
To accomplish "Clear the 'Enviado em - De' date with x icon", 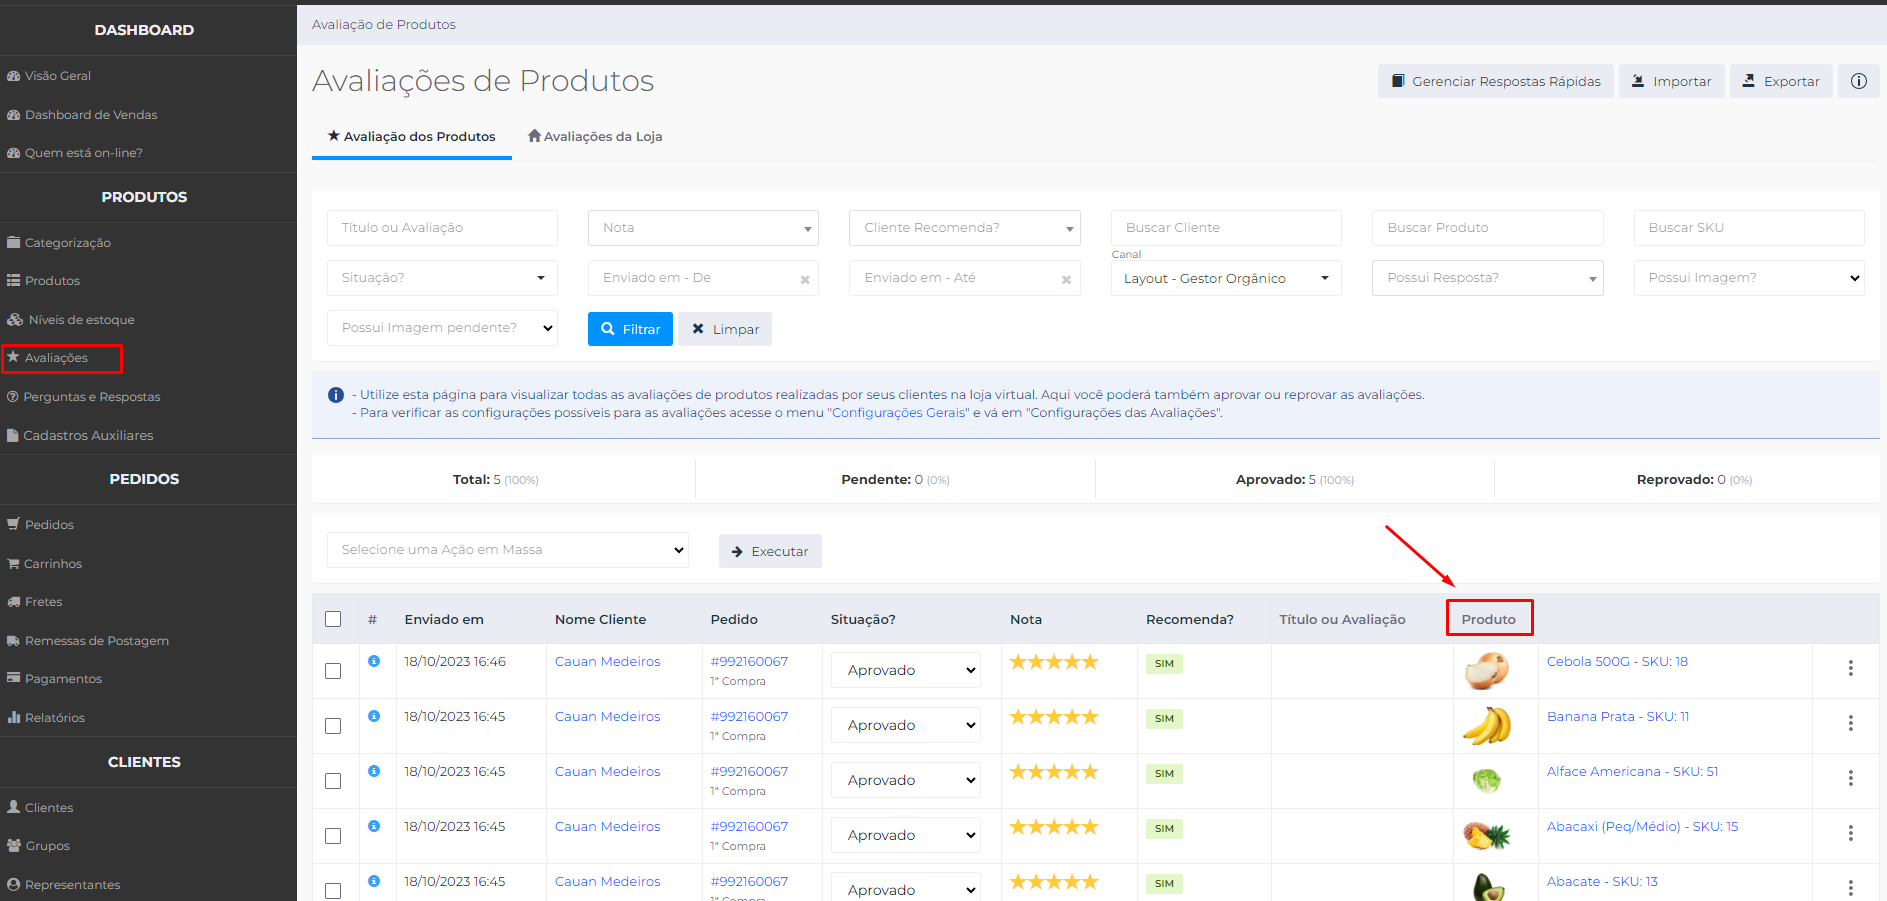I will click(x=805, y=280).
